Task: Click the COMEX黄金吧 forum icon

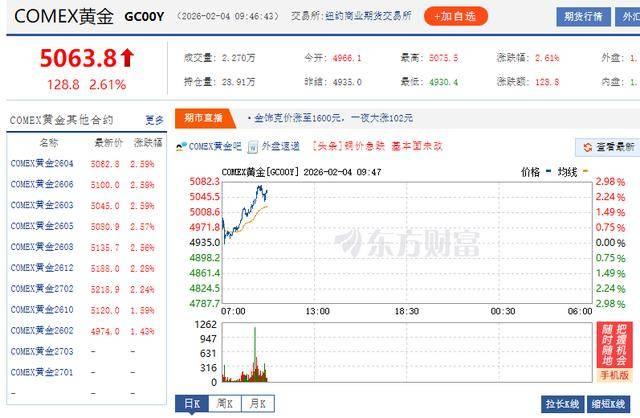Action: point(181,146)
